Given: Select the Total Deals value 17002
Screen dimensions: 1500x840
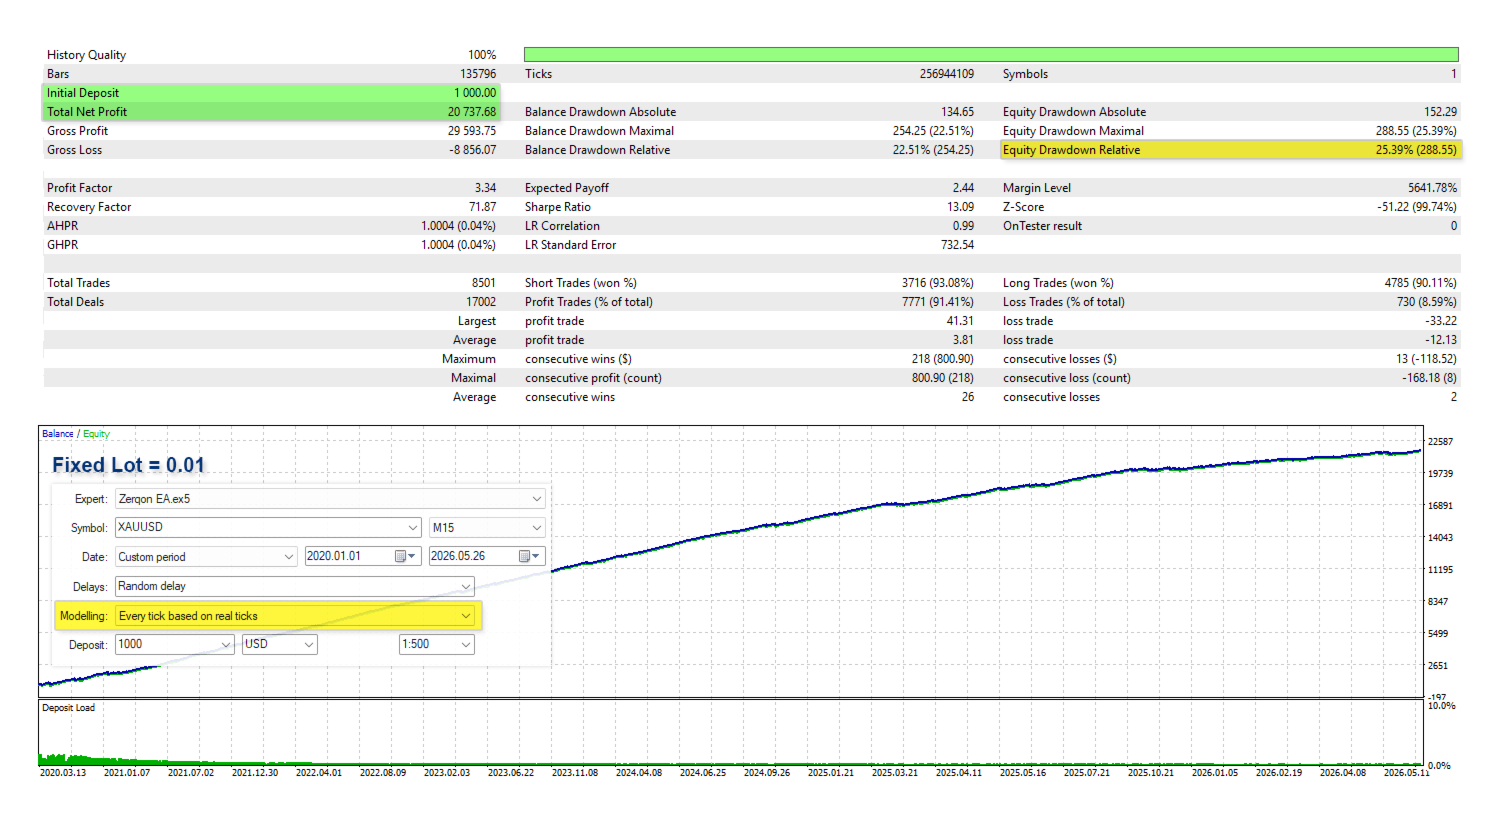Looking at the screenshot, I should (481, 302).
